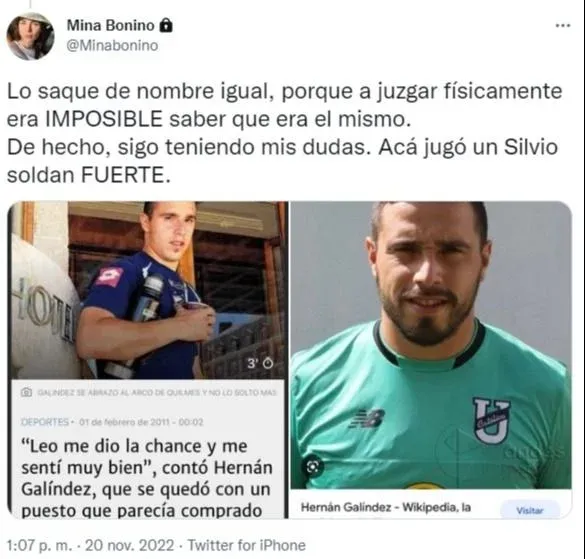
Task: Click the 3' timer icon on the left photo
Action: (260, 363)
